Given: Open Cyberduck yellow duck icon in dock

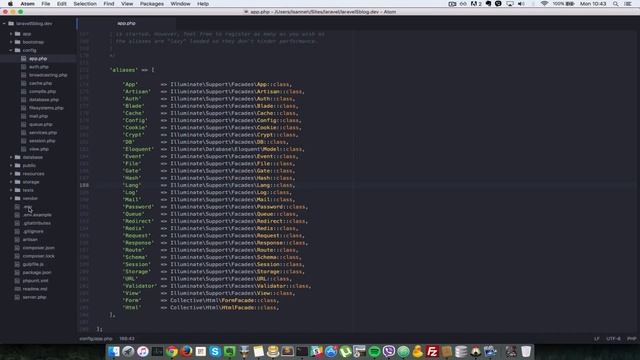Looking at the screenshot, I should pyautogui.click(x=418, y=351).
